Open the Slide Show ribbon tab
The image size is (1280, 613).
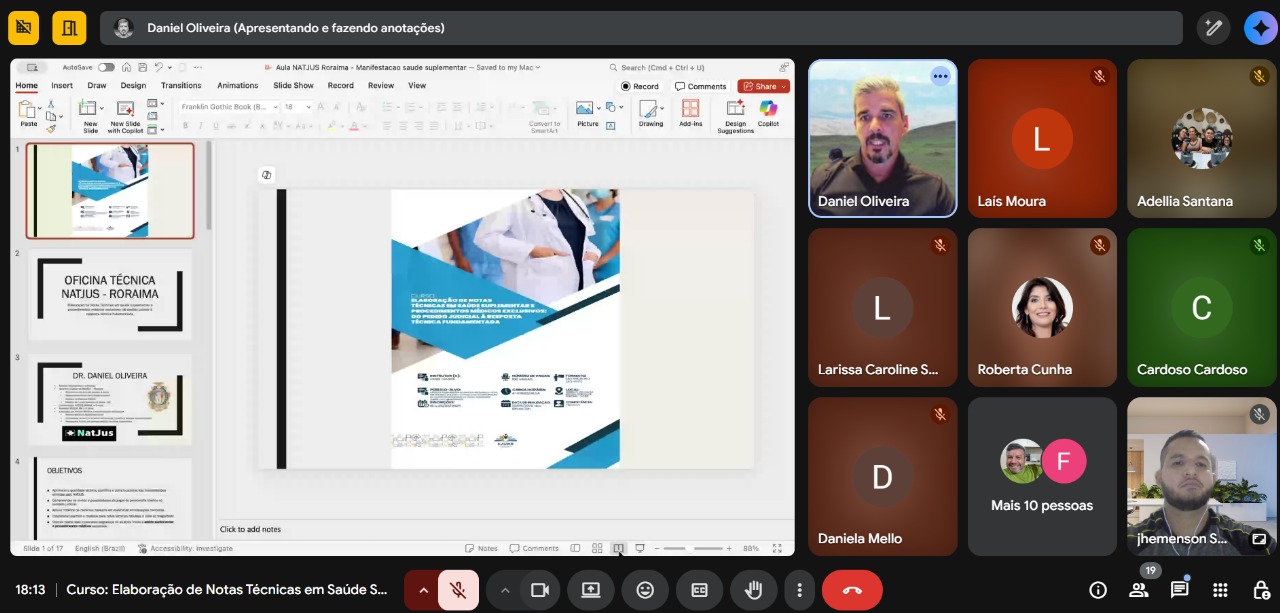(x=293, y=86)
